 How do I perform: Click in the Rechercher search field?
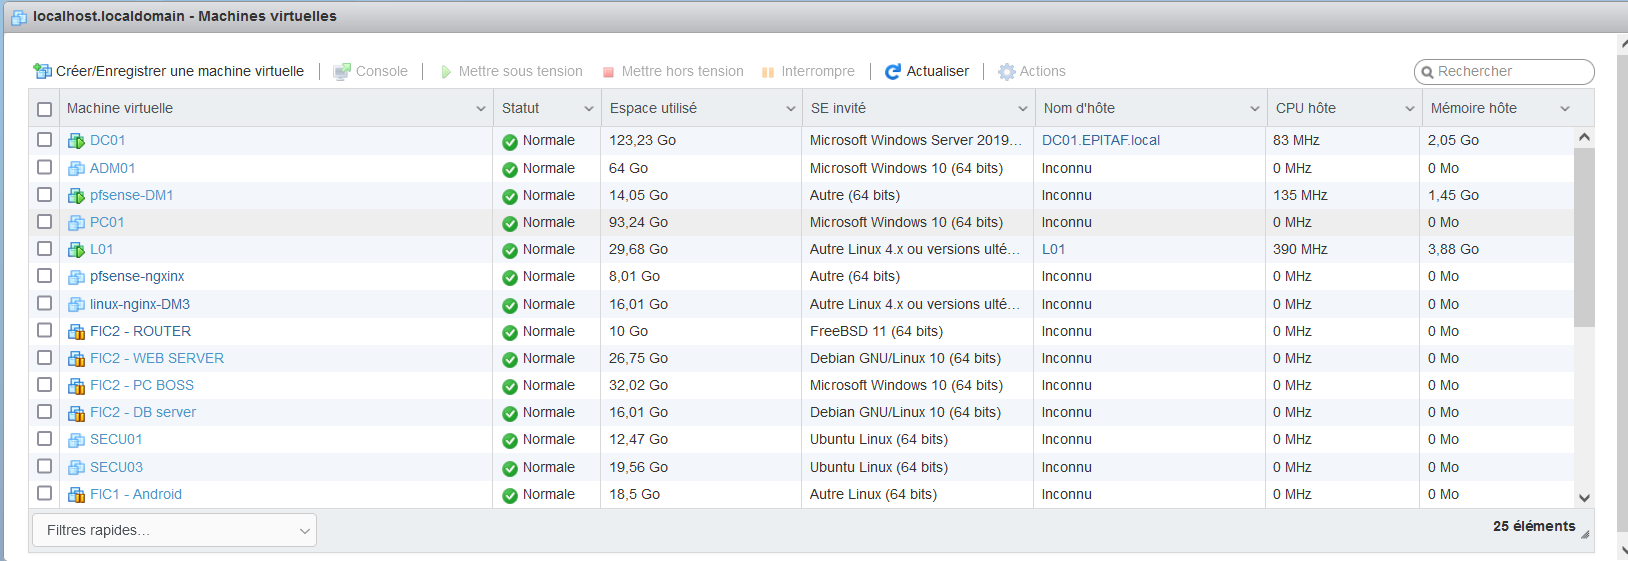(x=1510, y=71)
